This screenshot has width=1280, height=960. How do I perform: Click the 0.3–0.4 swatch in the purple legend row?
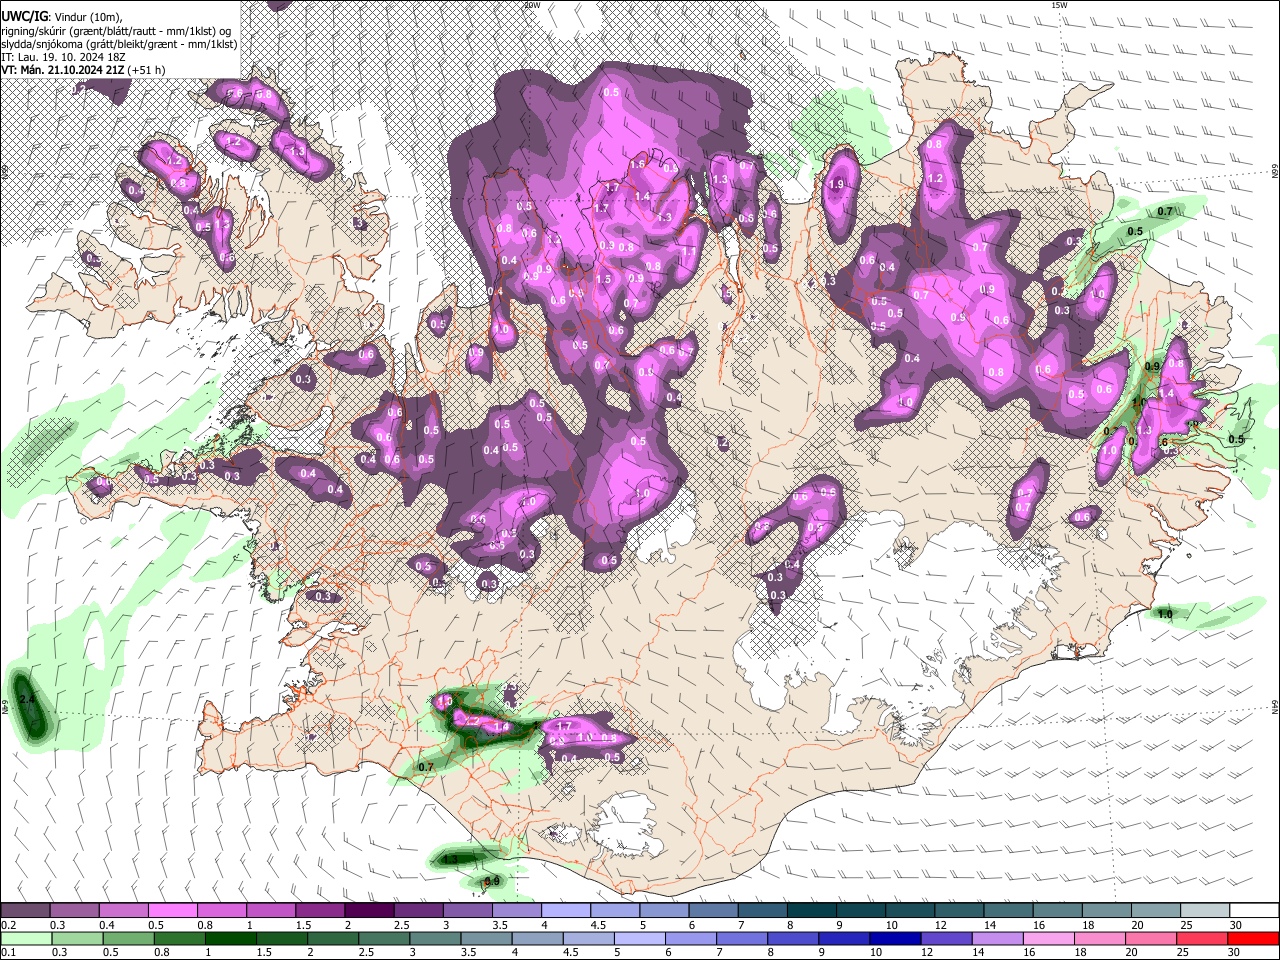click(x=74, y=911)
